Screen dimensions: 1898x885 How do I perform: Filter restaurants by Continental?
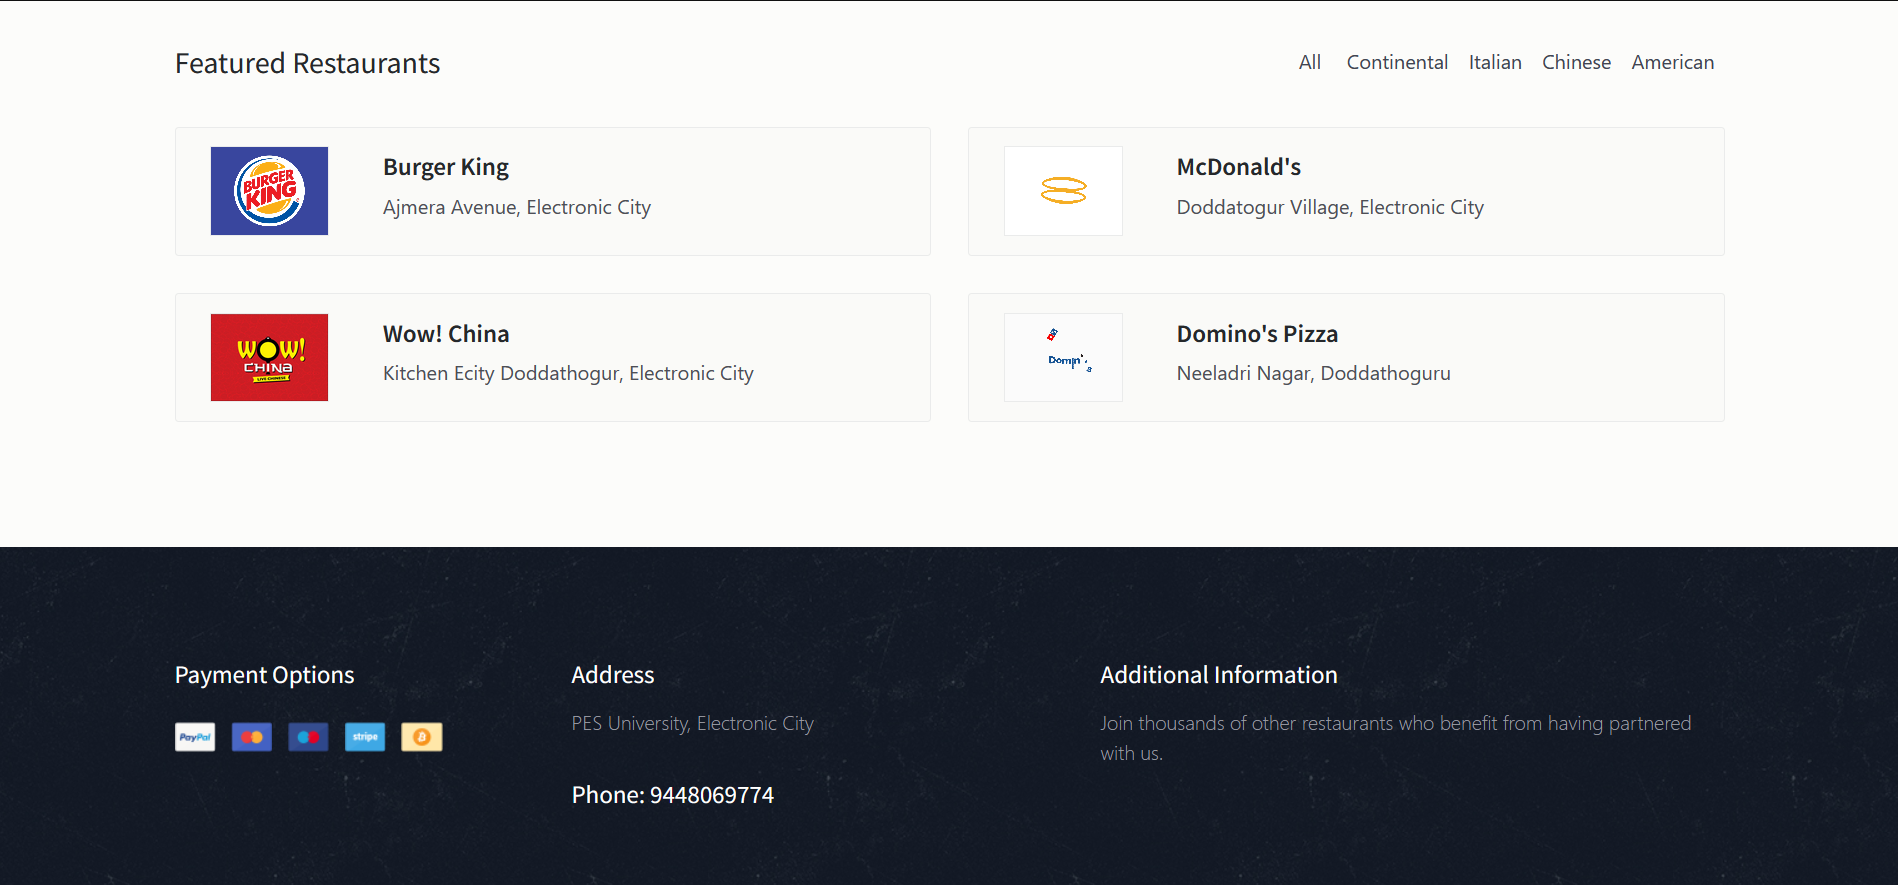1397,62
